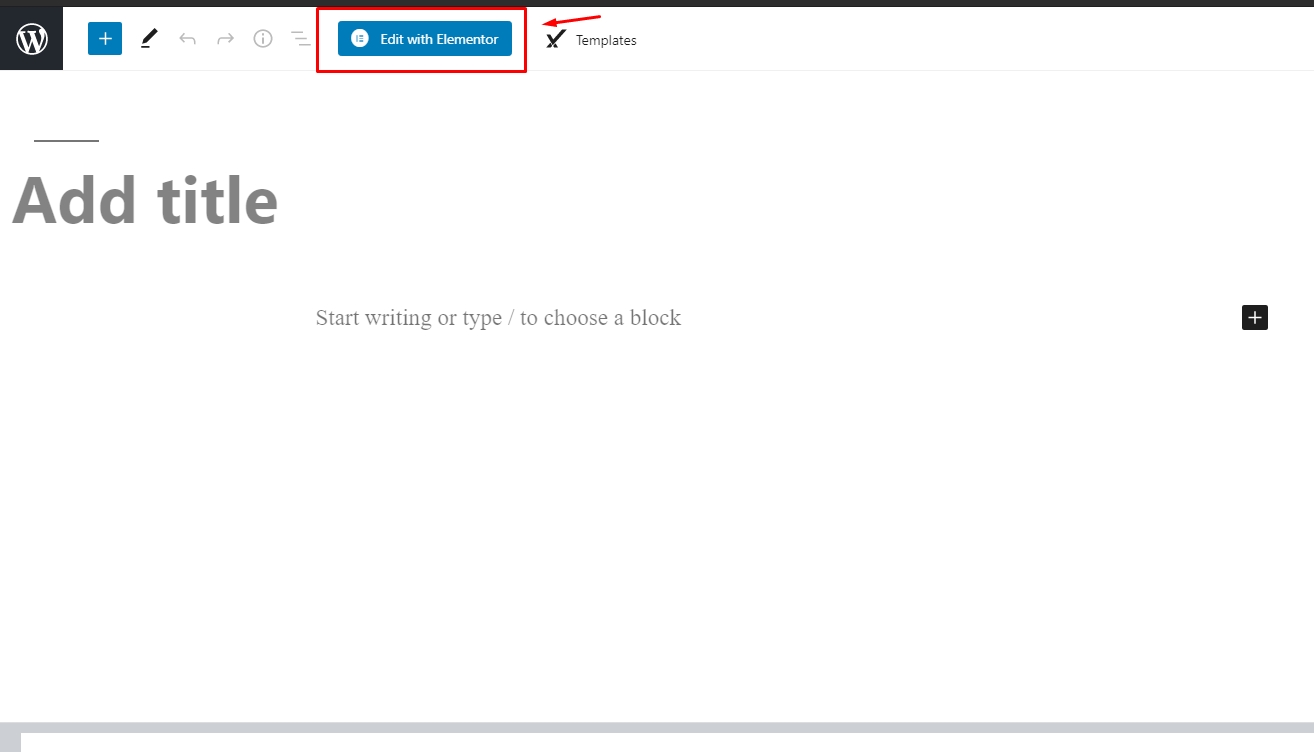Screen dimensions: 1314x752
Task: Open the block inserter with the blue plus
Action: coord(104,38)
